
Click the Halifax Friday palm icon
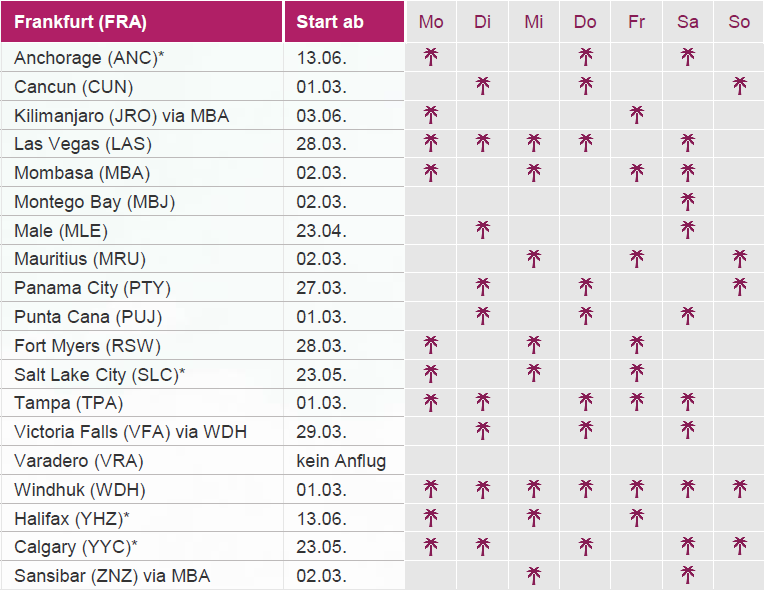coord(636,518)
